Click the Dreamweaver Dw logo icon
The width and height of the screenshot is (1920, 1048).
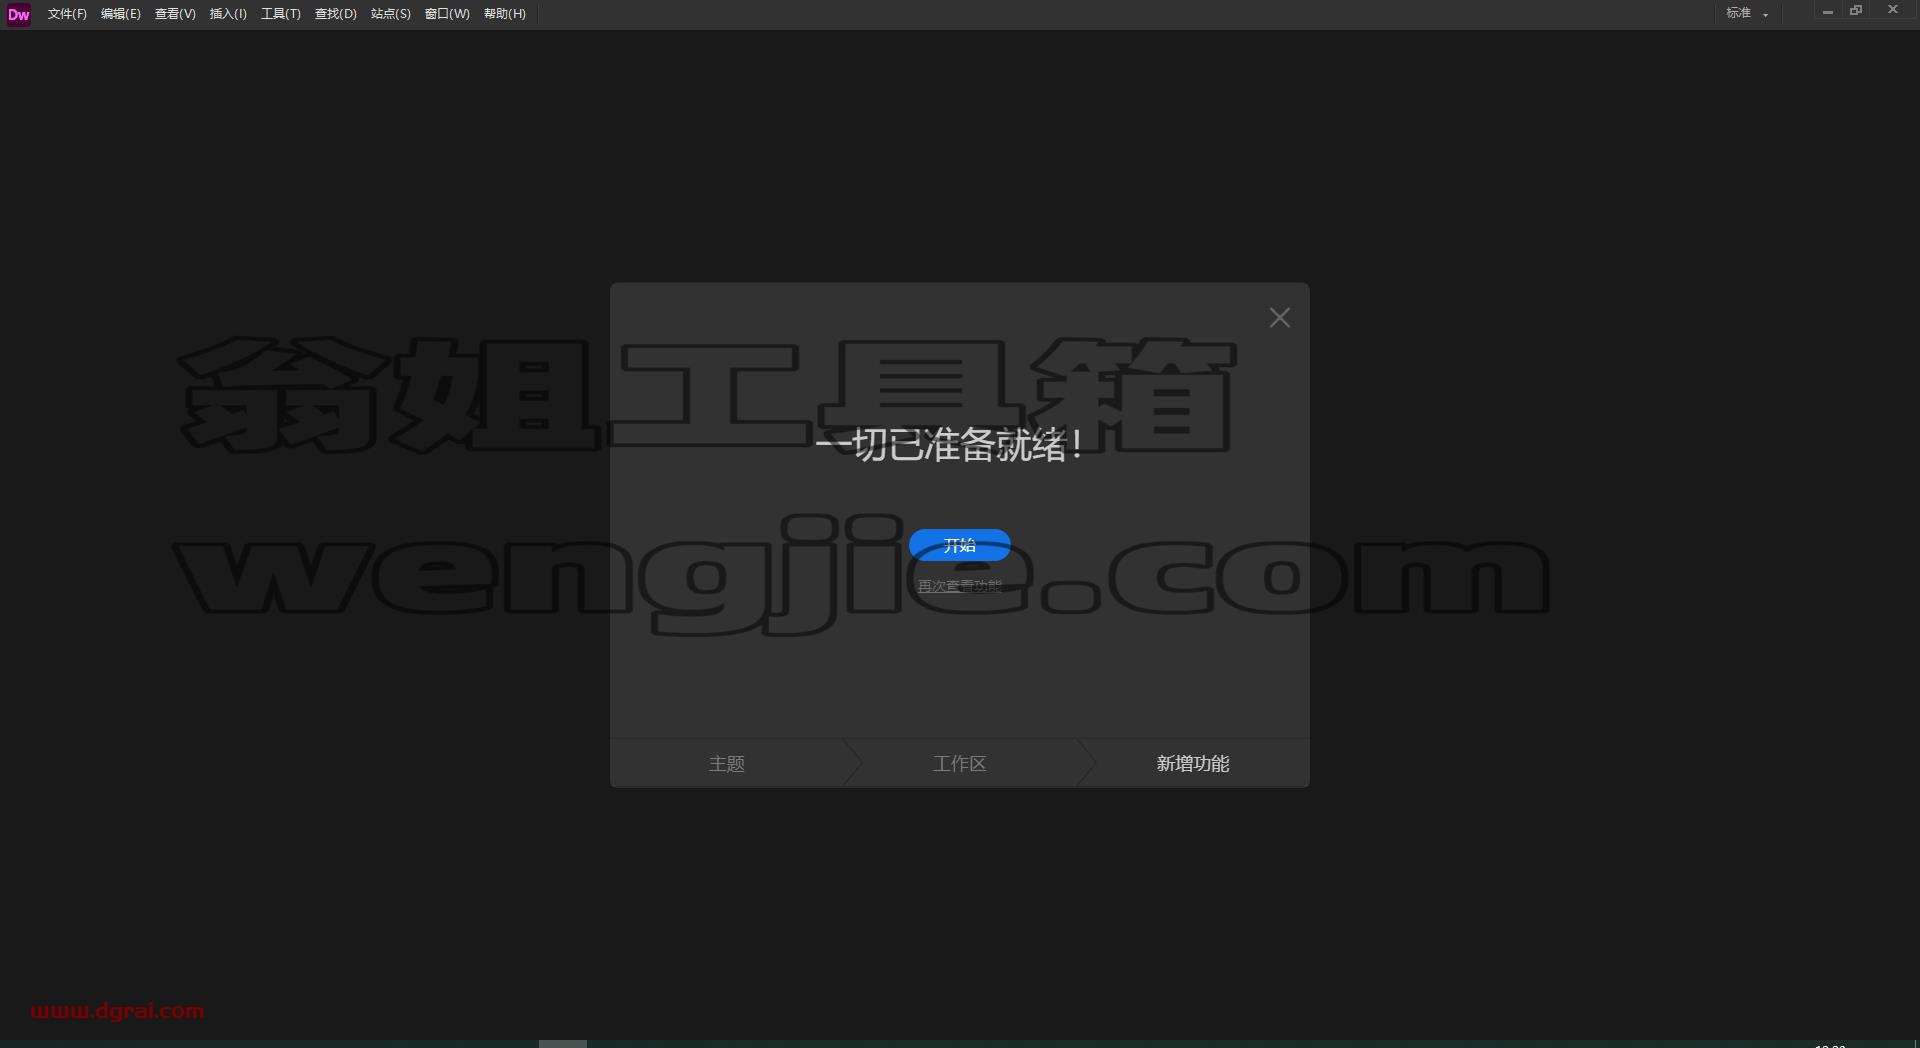(19, 14)
